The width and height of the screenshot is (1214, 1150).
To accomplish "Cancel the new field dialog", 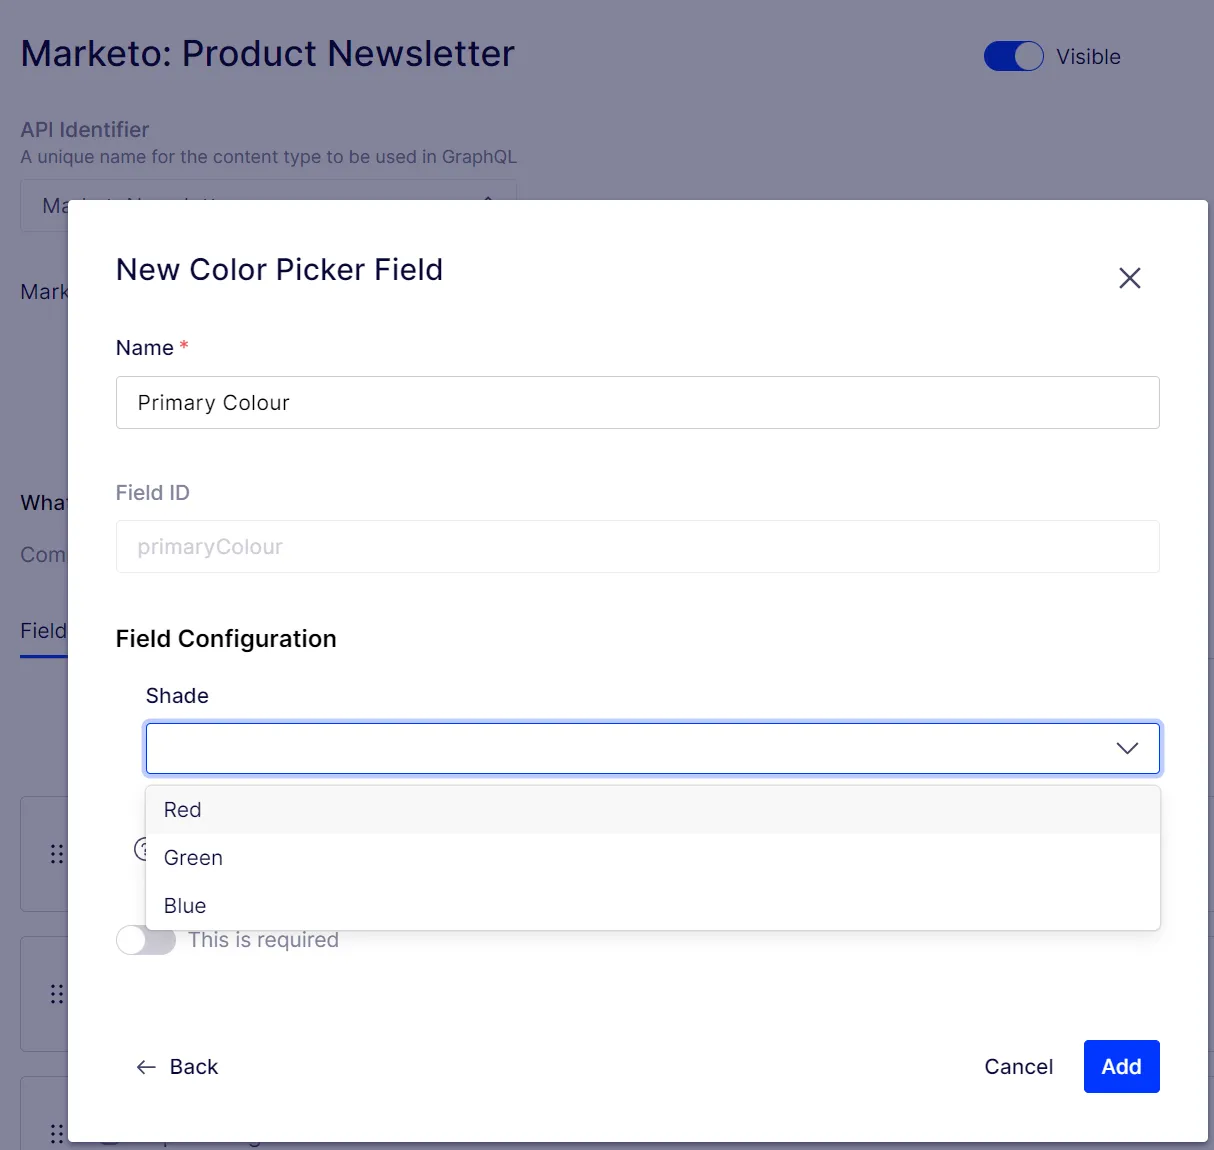I will [x=1018, y=1067].
